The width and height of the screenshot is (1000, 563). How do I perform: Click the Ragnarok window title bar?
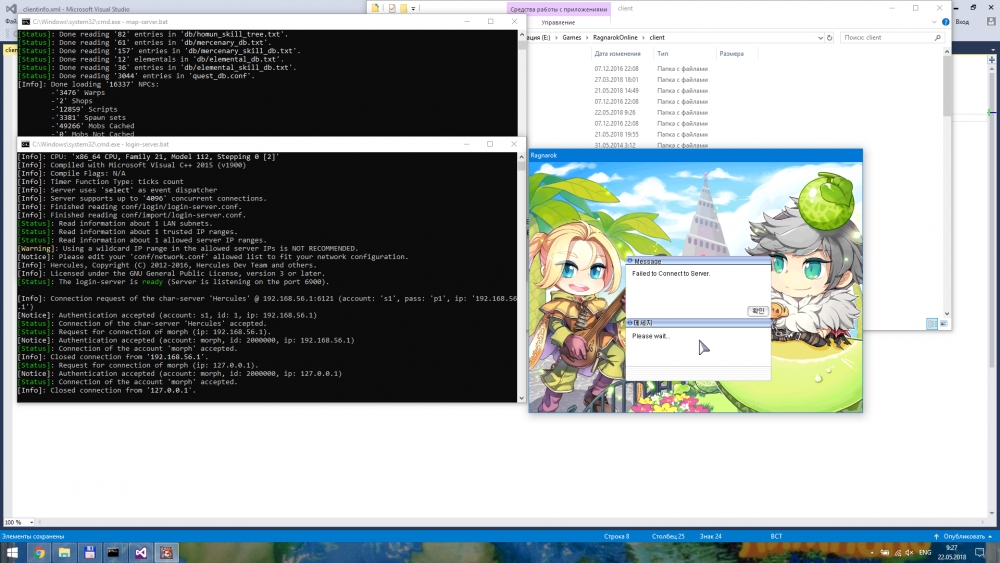(695, 156)
